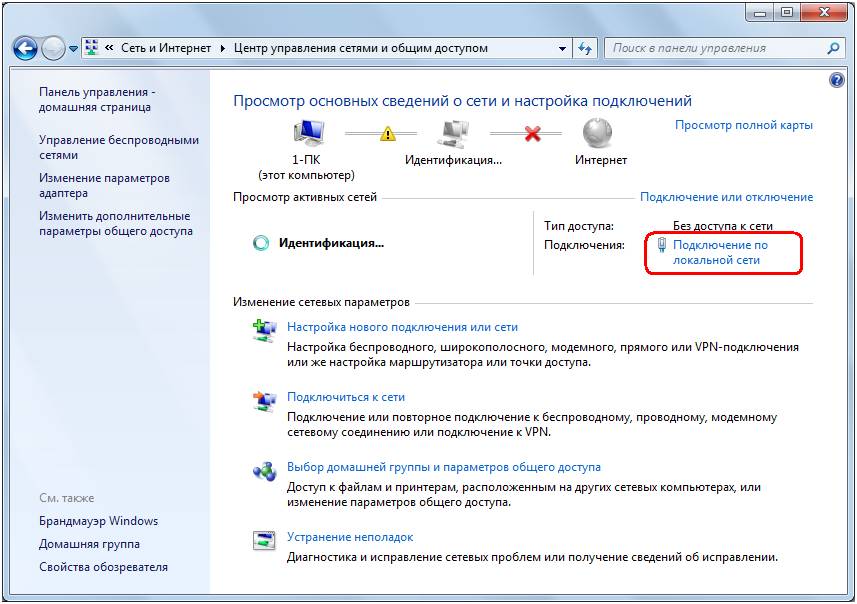This screenshot has height=604, width=857.
Task: Open 'Изменить дополнительные параметры общего доступа'
Action: (115, 224)
